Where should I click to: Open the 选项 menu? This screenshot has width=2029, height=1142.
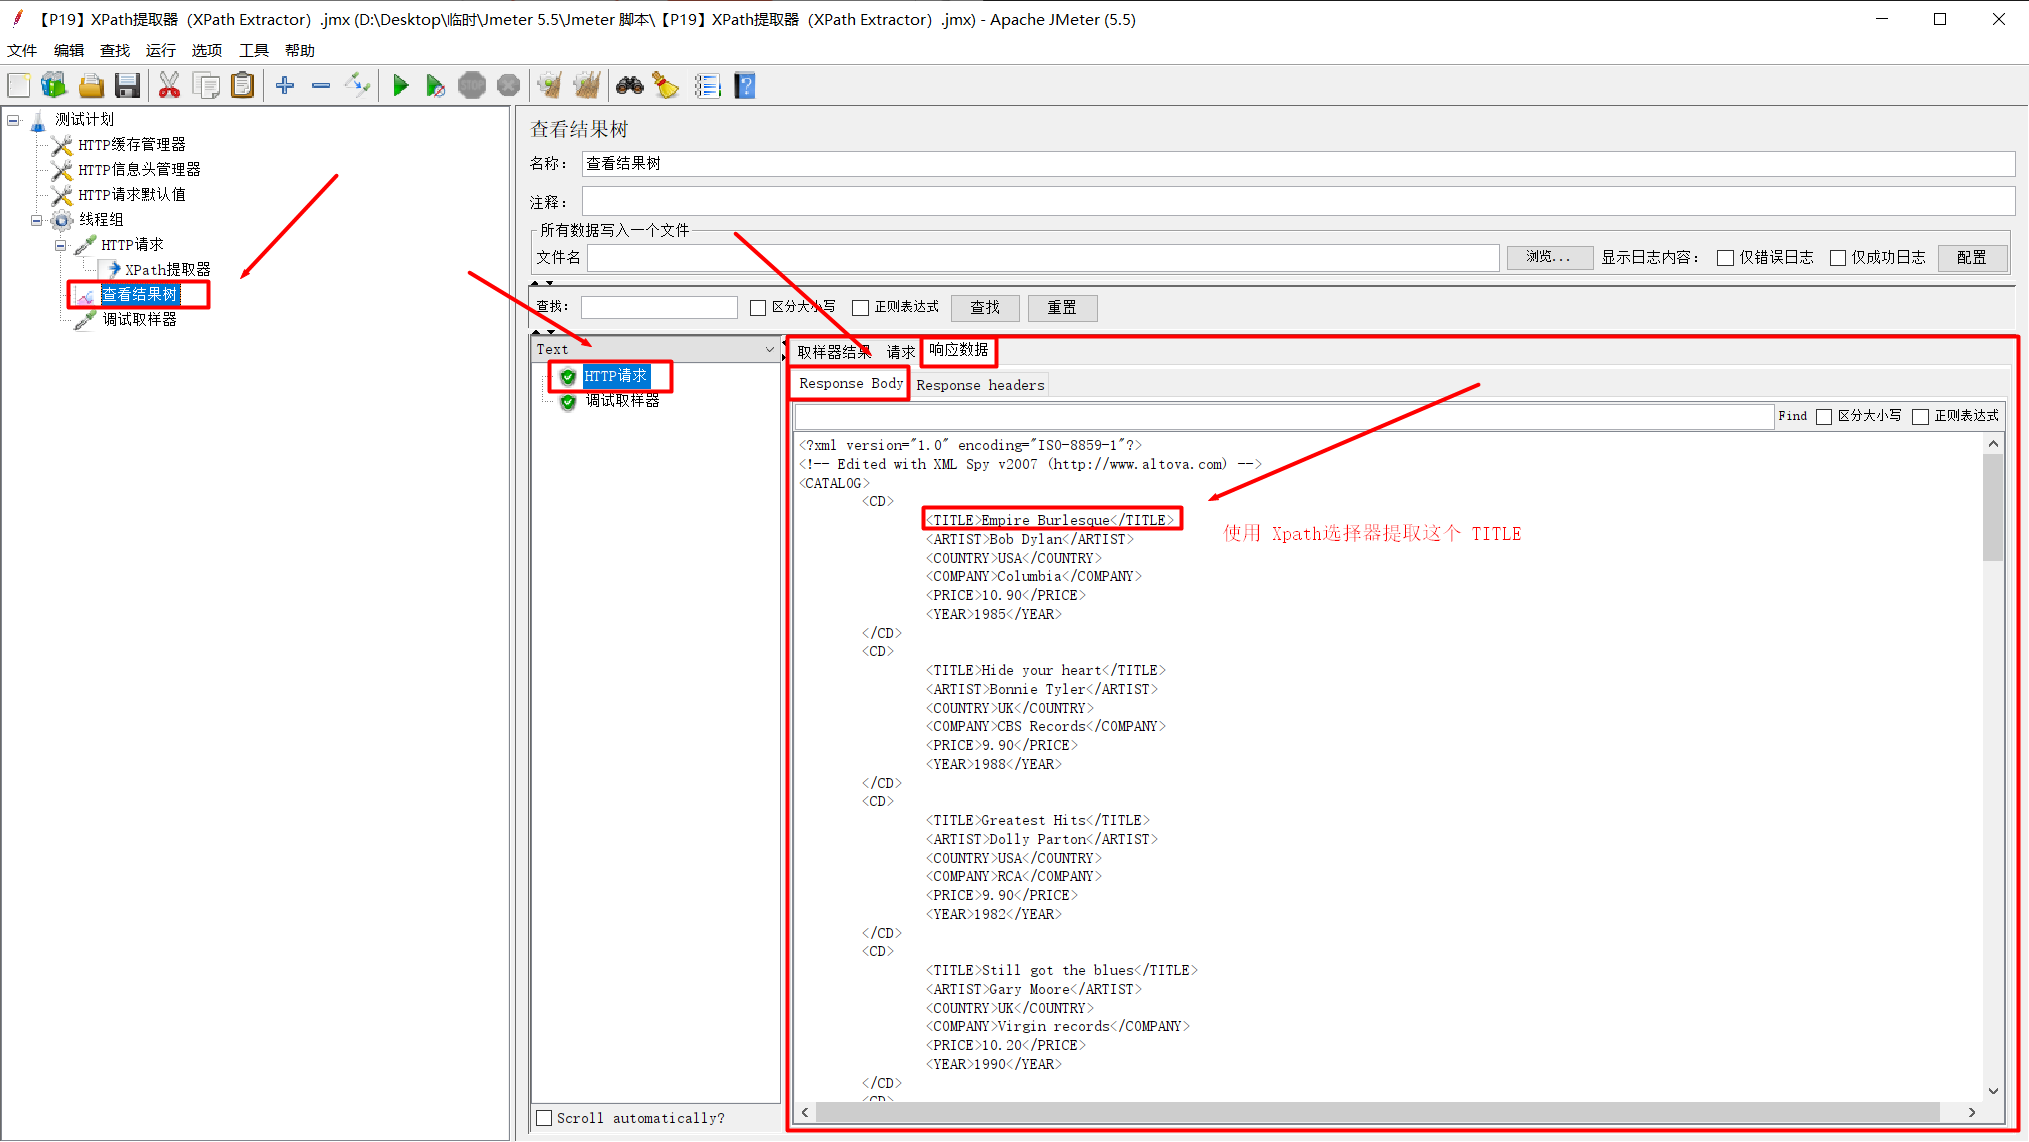point(206,50)
